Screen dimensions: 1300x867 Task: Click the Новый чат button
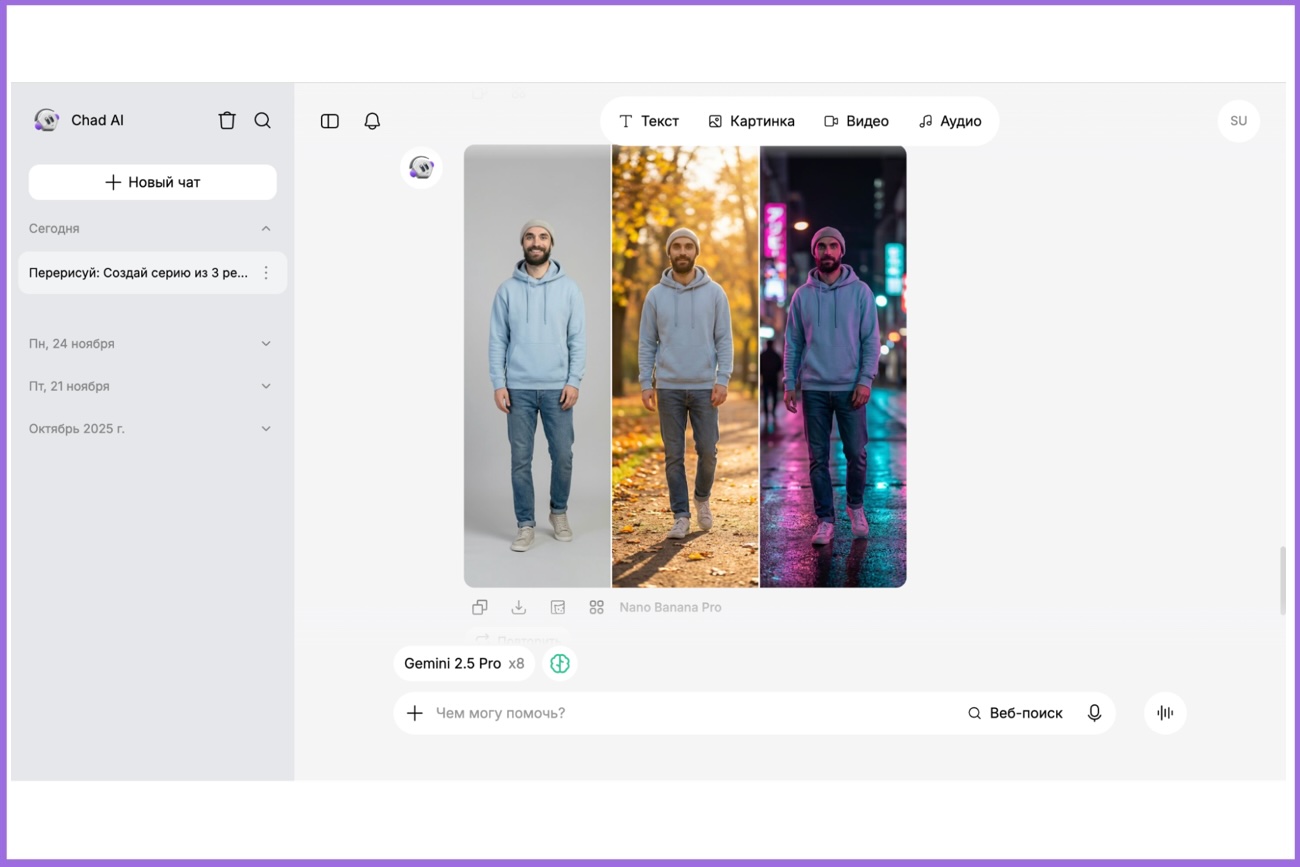point(153,182)
